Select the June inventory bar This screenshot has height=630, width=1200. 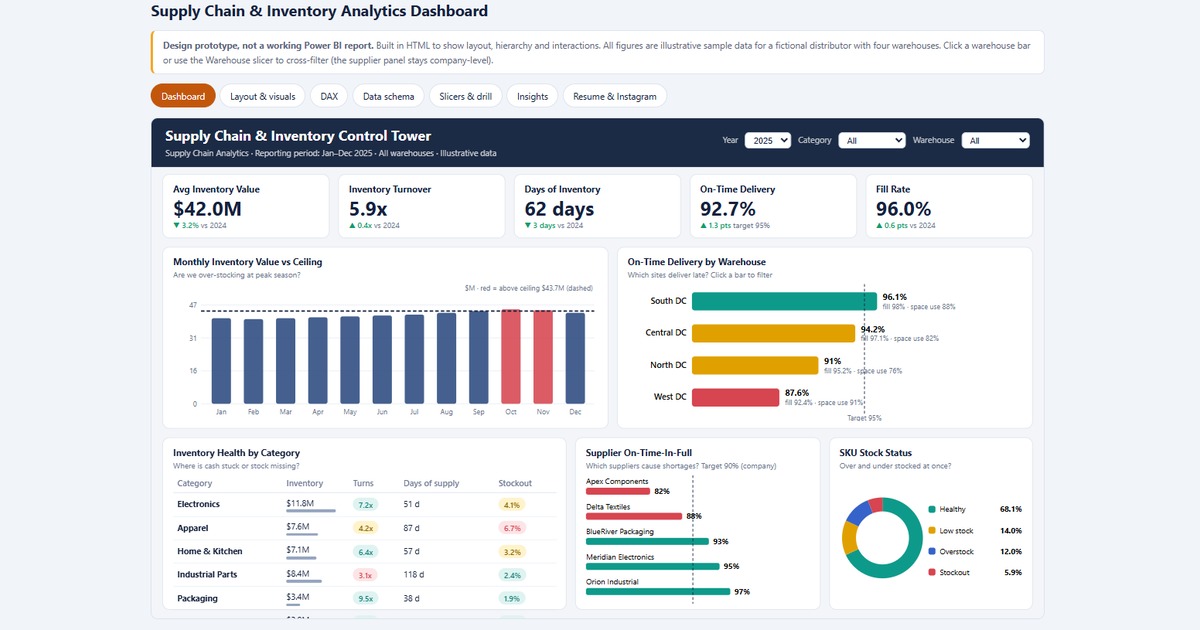coord(382,360)
